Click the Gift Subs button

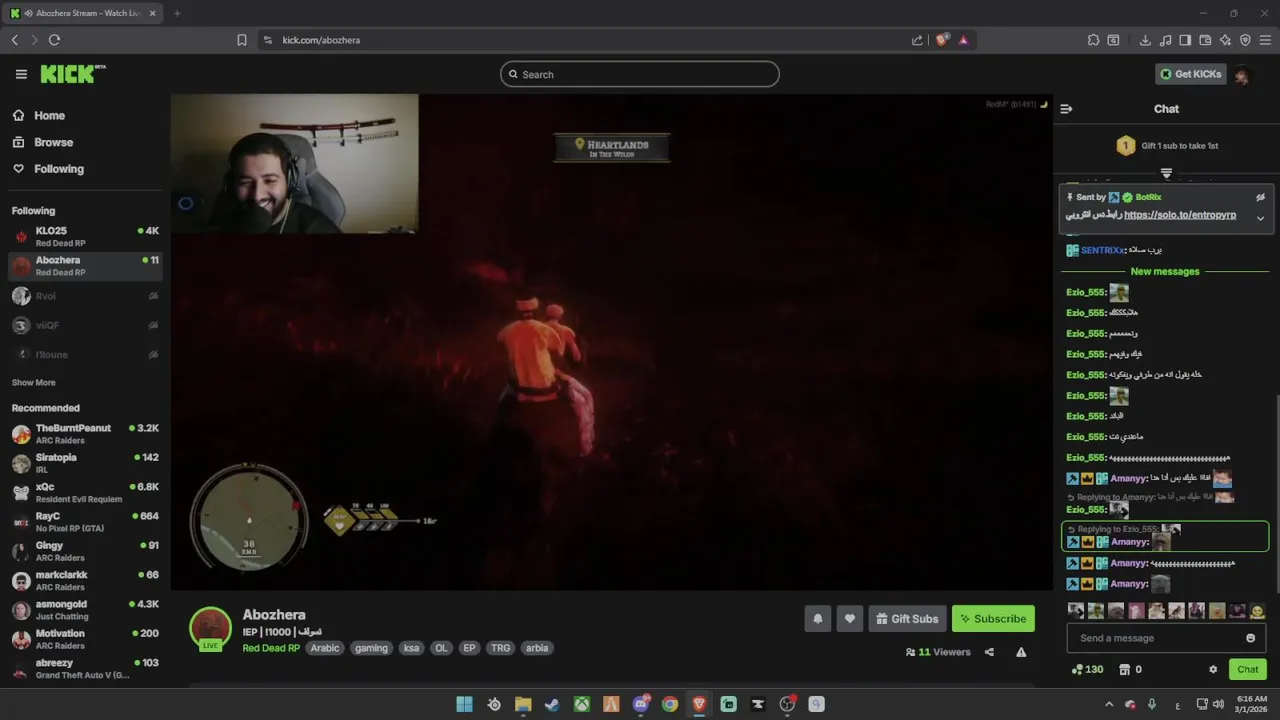click(907, 619)
